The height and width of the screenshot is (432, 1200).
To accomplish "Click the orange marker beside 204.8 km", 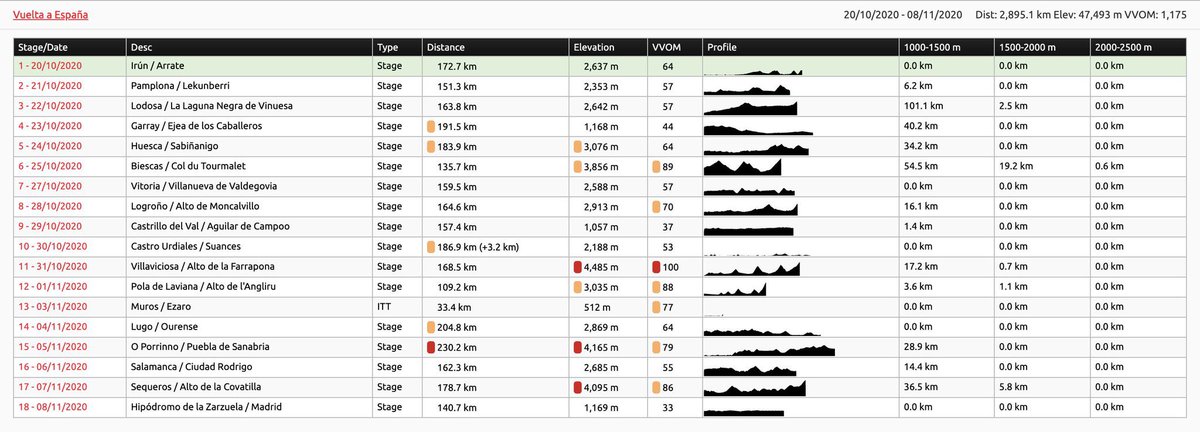I will (x=431, y=328).
